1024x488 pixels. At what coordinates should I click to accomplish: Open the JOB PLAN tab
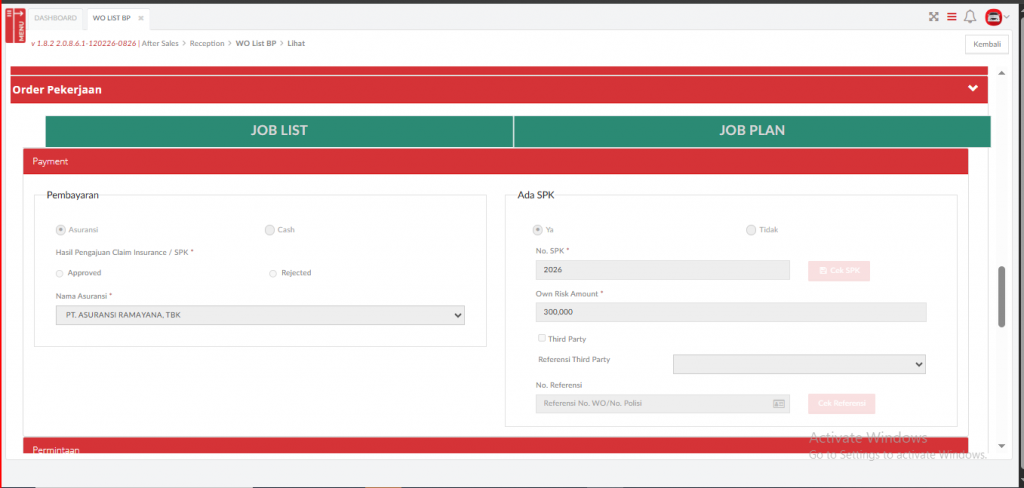[751, 131]
